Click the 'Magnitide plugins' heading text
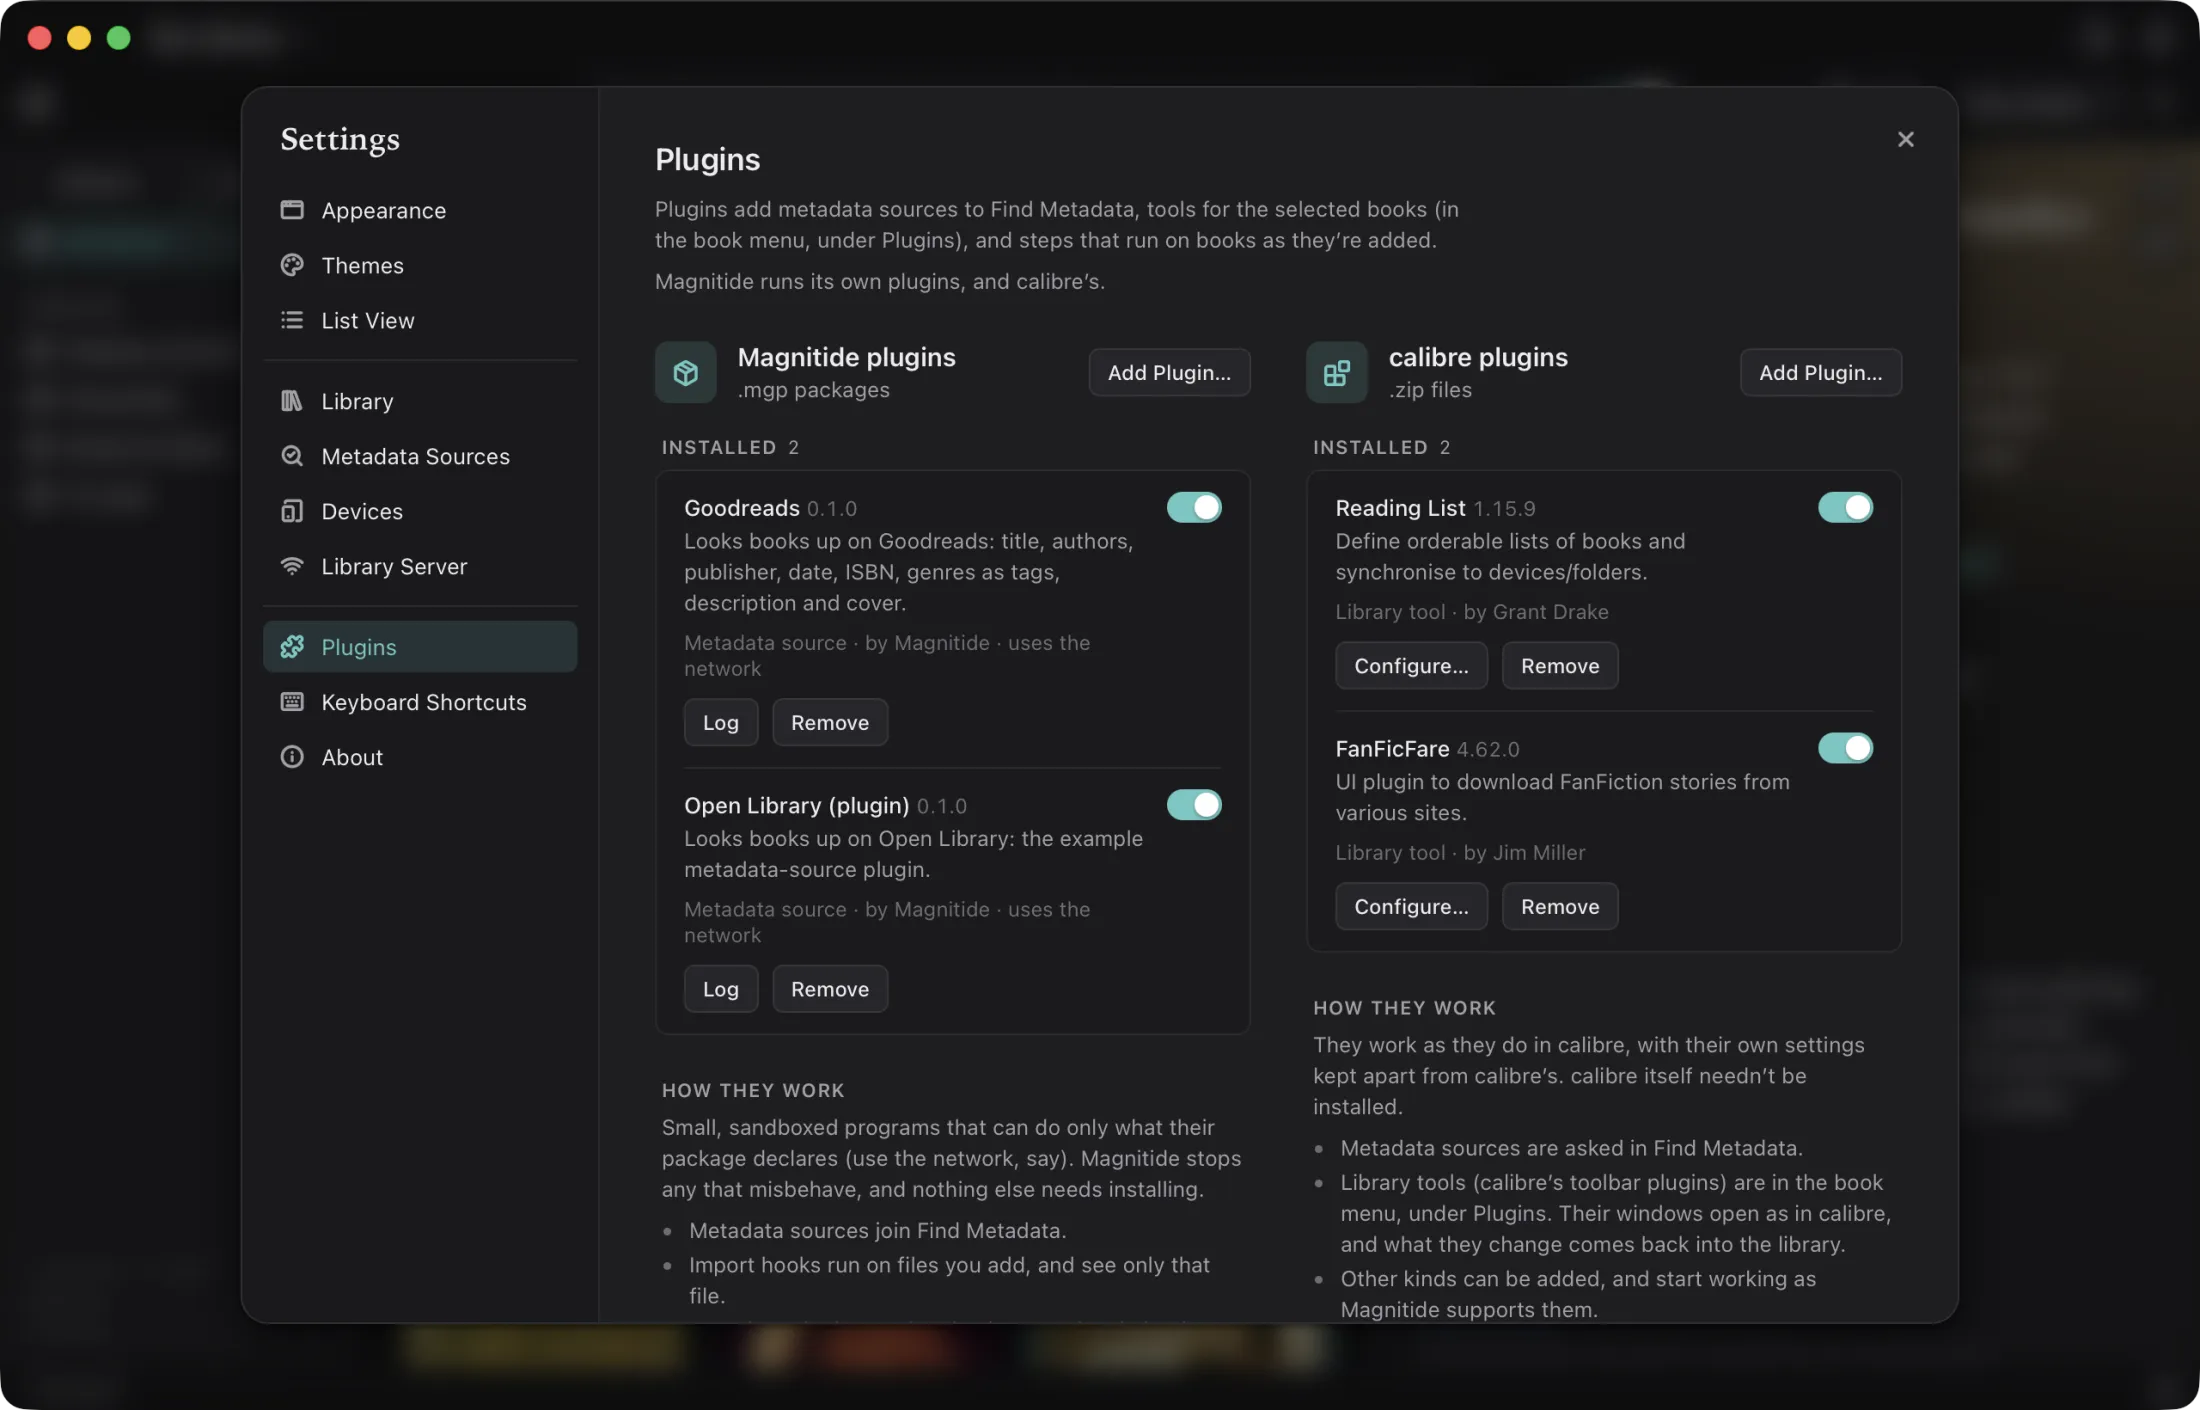2200x1410 pixels. point(846,357)
